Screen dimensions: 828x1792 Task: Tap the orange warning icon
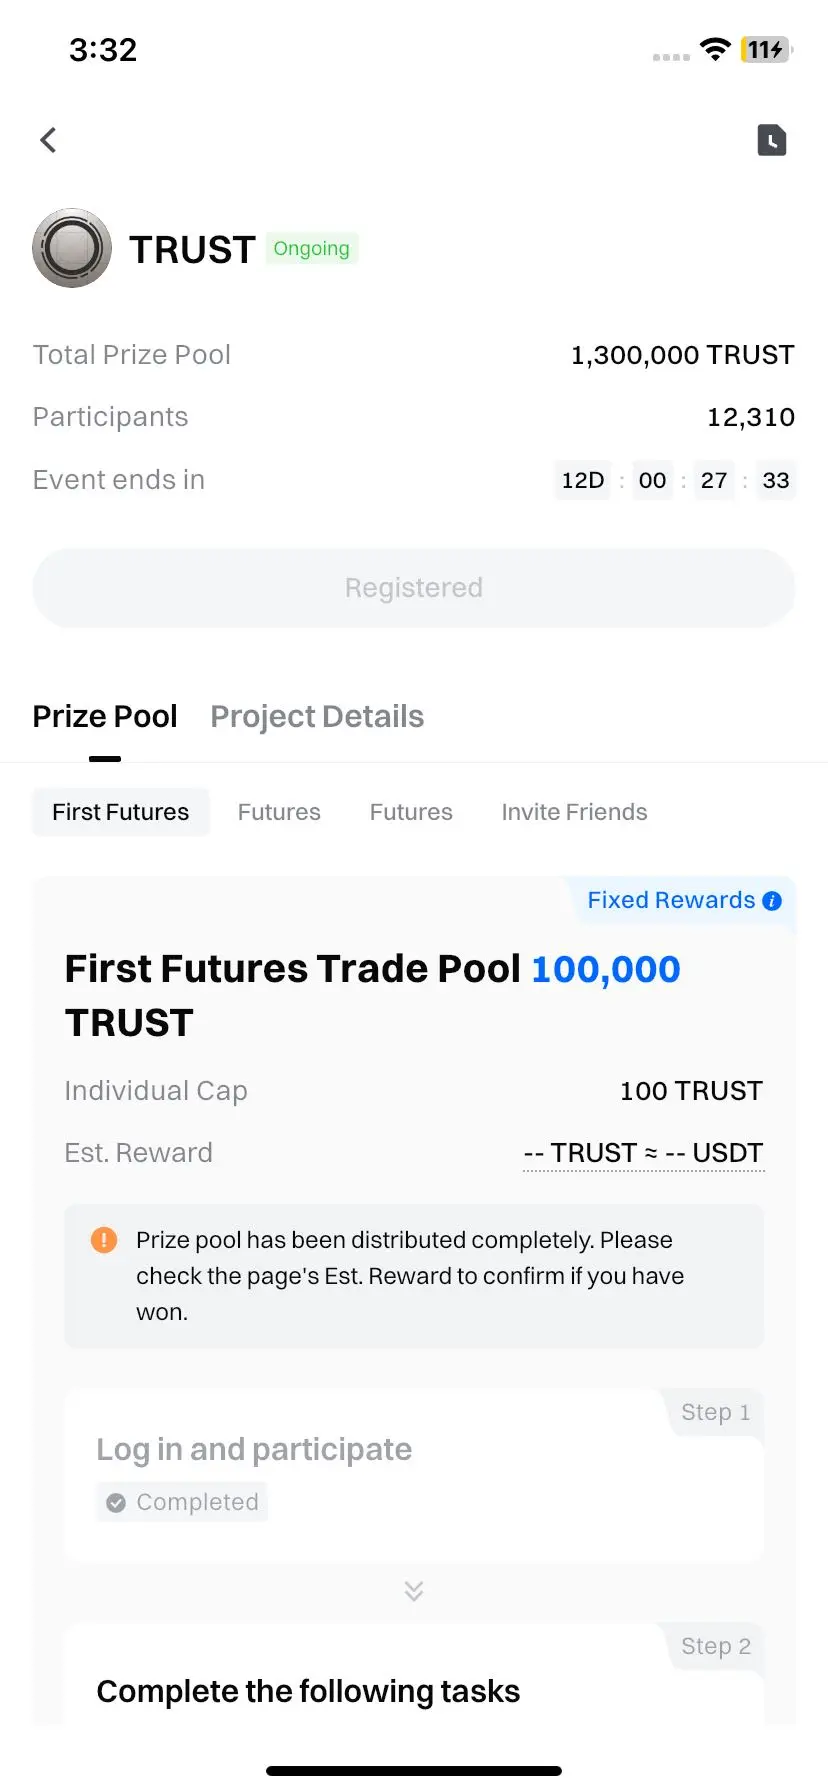104,1240
